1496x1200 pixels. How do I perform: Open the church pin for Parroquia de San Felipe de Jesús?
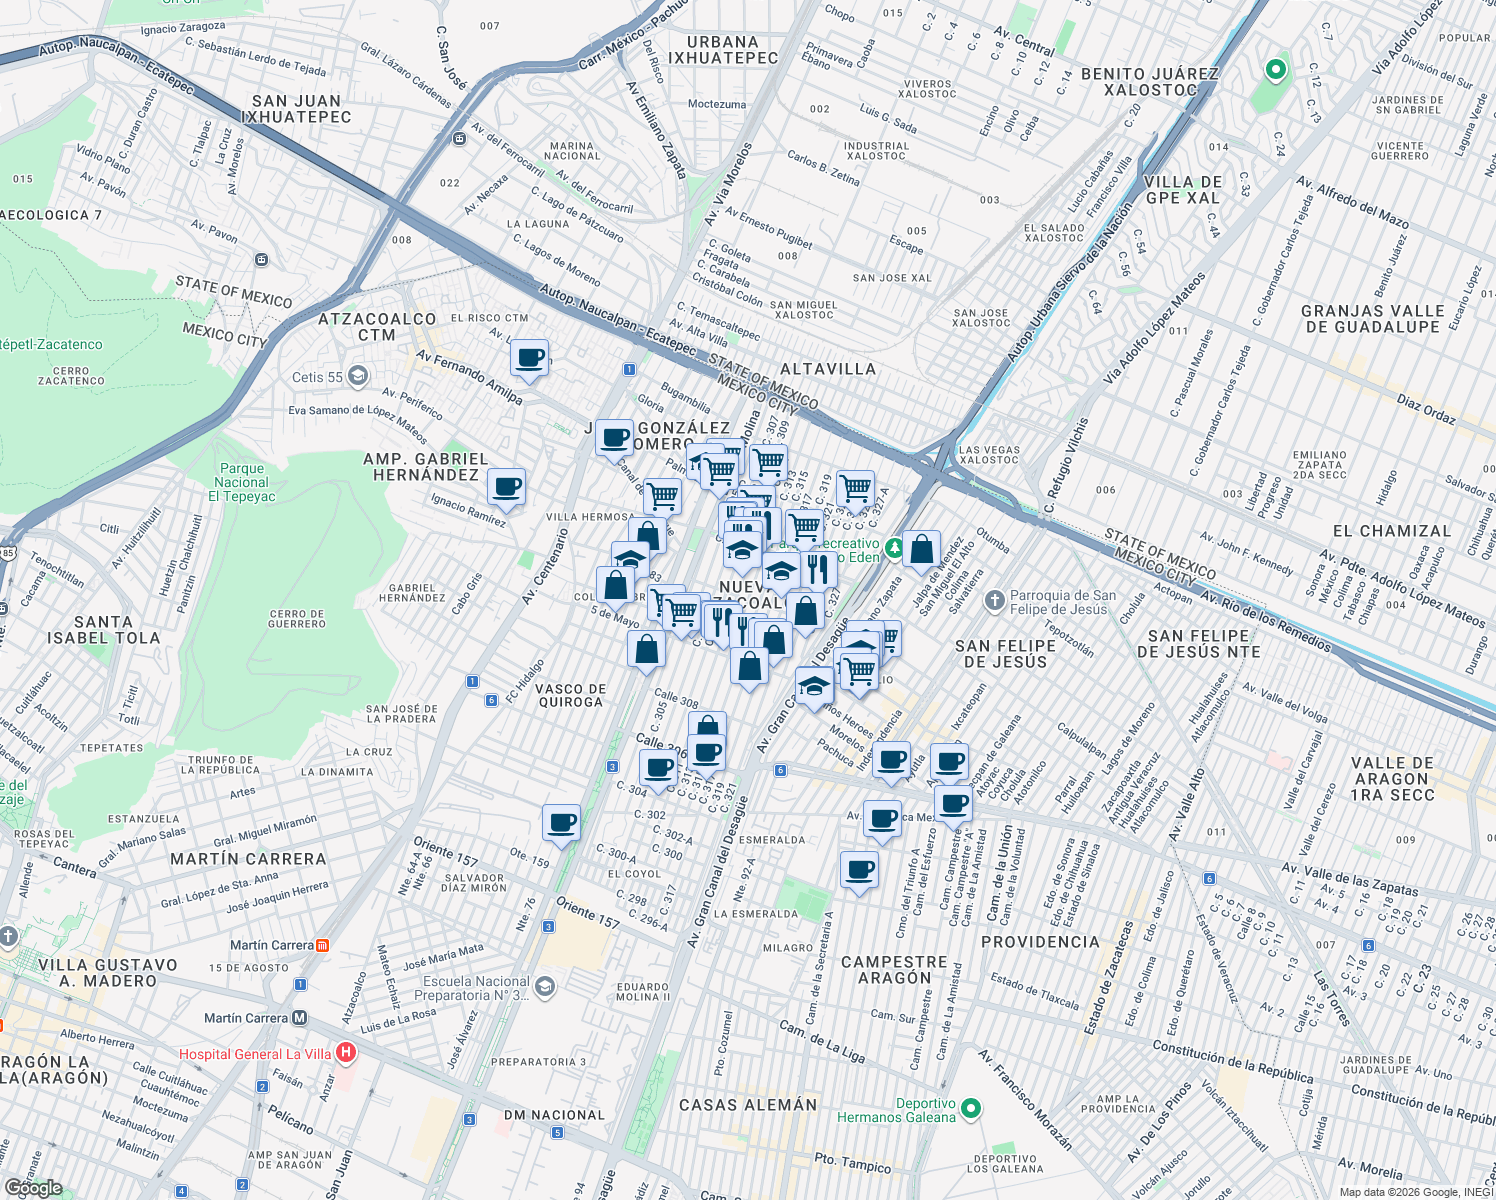coord(993,600)
